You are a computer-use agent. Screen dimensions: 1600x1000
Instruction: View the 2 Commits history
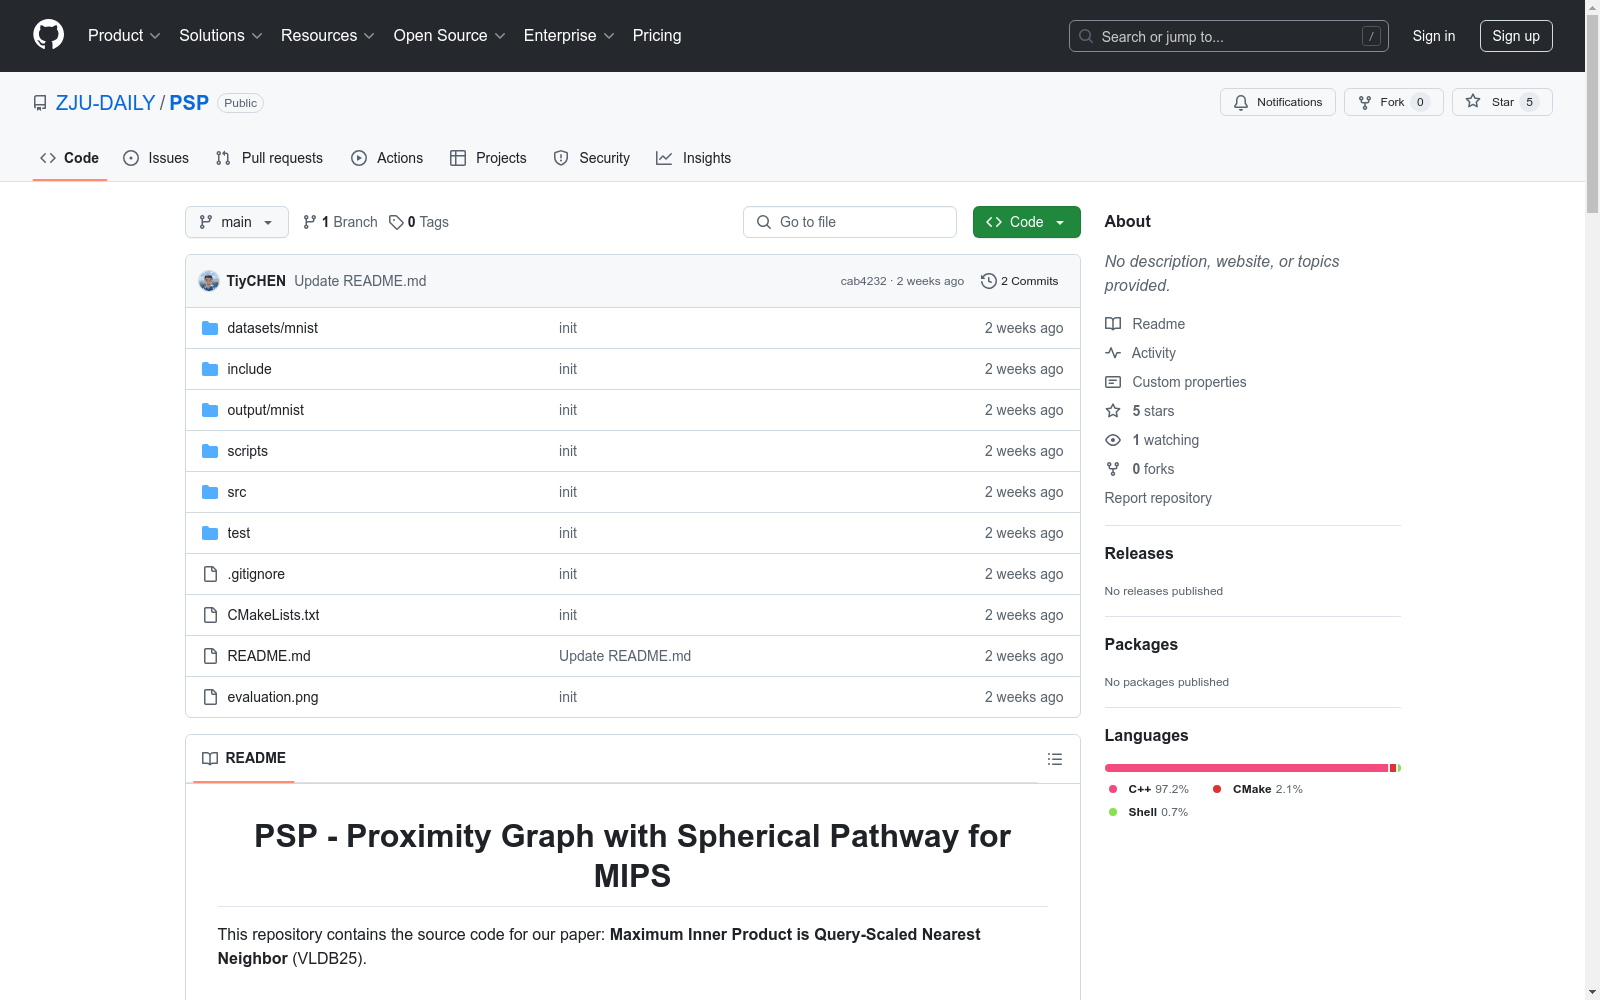(1019, 281)
